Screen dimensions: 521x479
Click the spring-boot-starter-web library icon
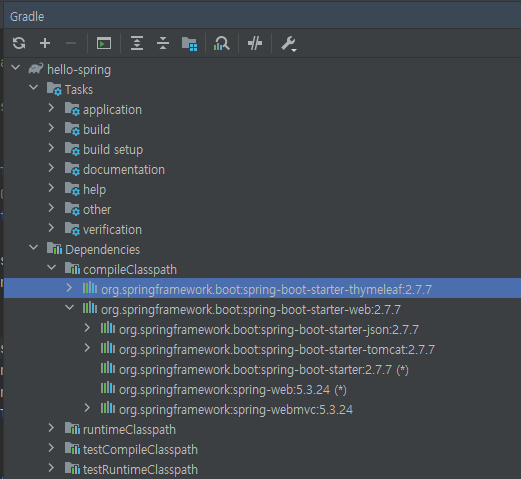click(x=90, y=308)
